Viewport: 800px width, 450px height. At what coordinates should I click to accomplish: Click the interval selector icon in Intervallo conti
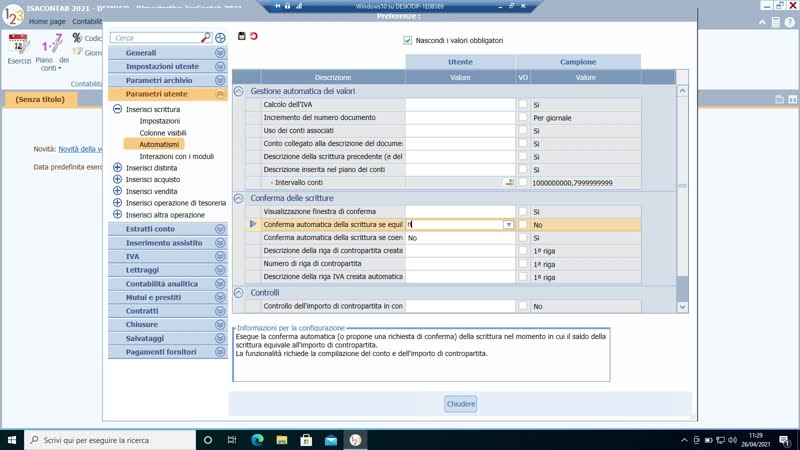[509, 182]
